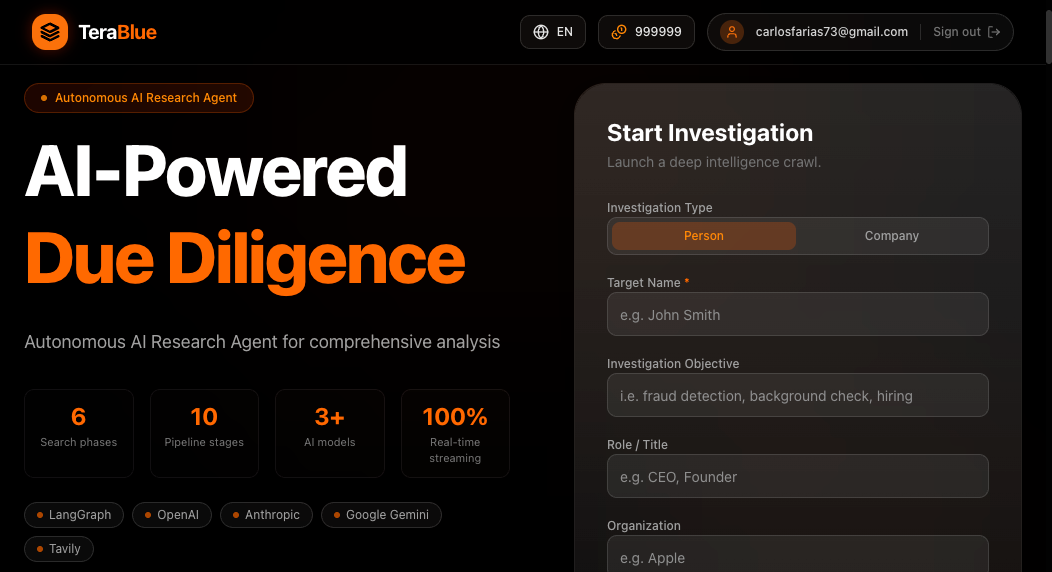
Task: Click the Anthropic tag chip
Action: (x=266, y=515)
